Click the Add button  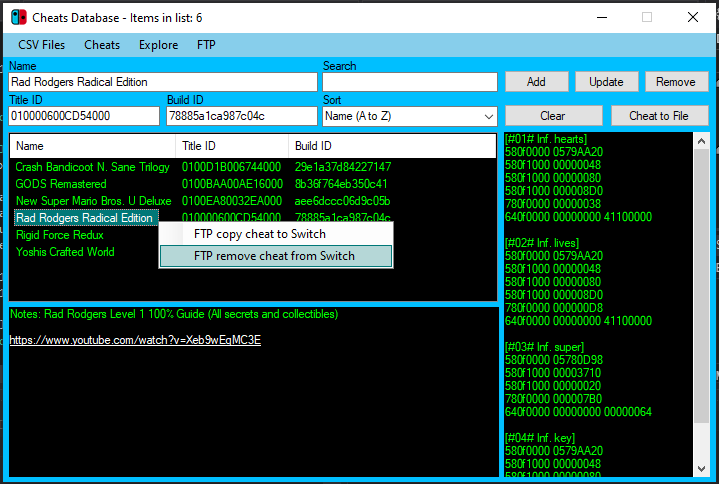coord(536,82)
